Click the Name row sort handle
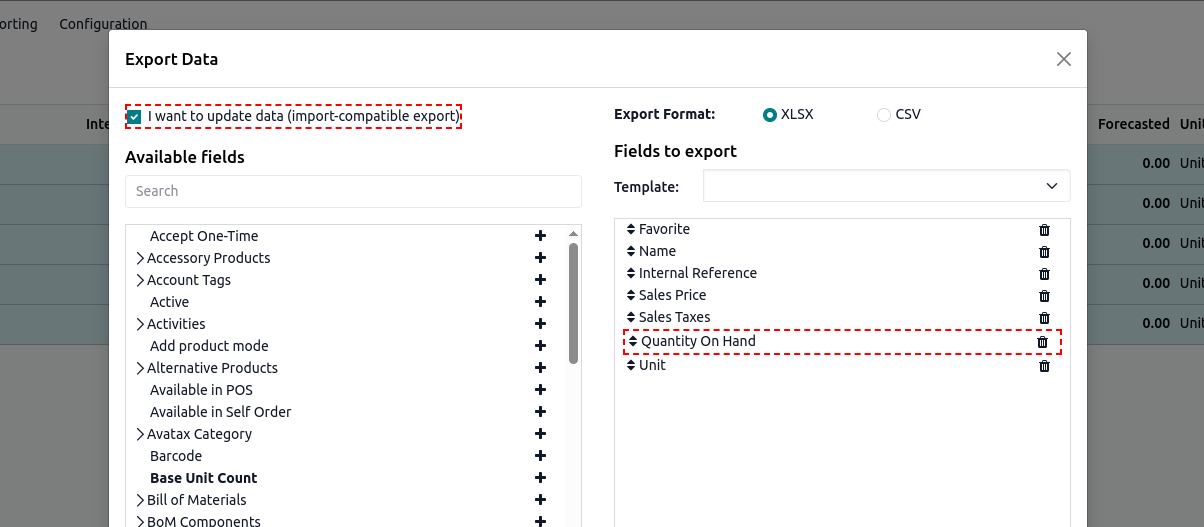Image resolution: width=1204 pixels, height=527 pixels. (x=631, y=251)
